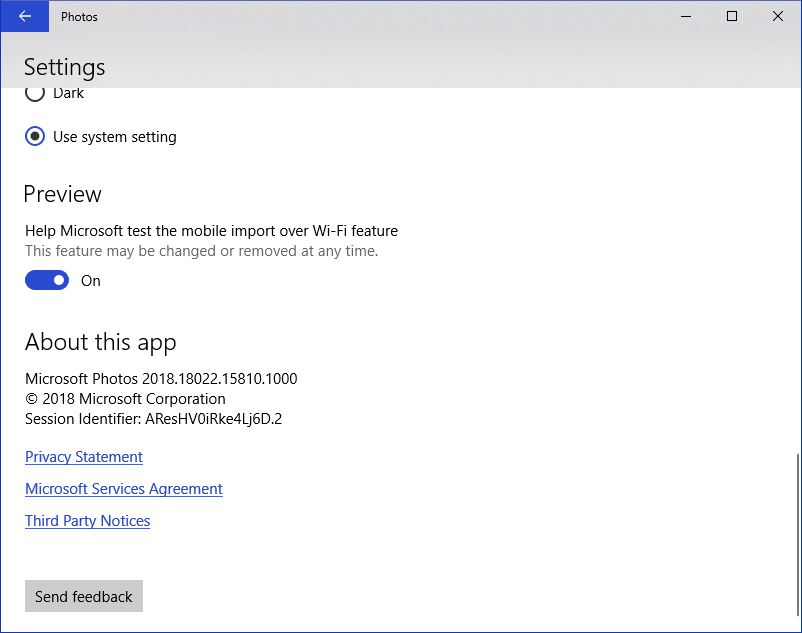802x633 pixels.
Task: Click the Photos title in the title bar
Action: coord(79,17)
